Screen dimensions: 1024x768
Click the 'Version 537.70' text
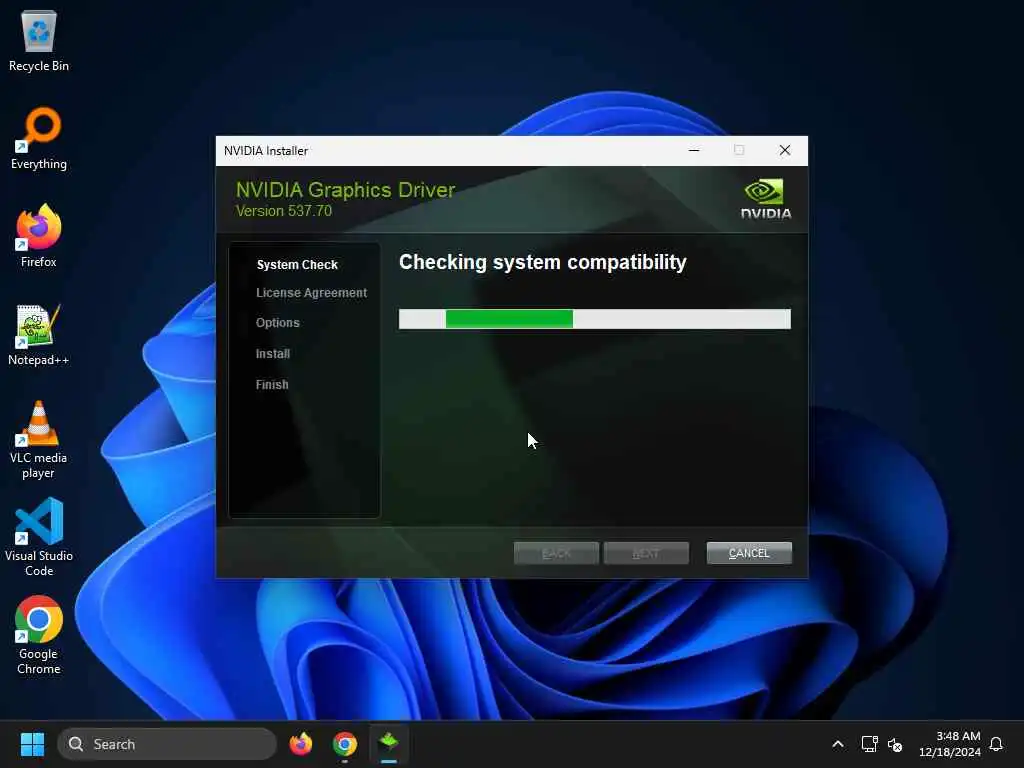click(283, 211)
